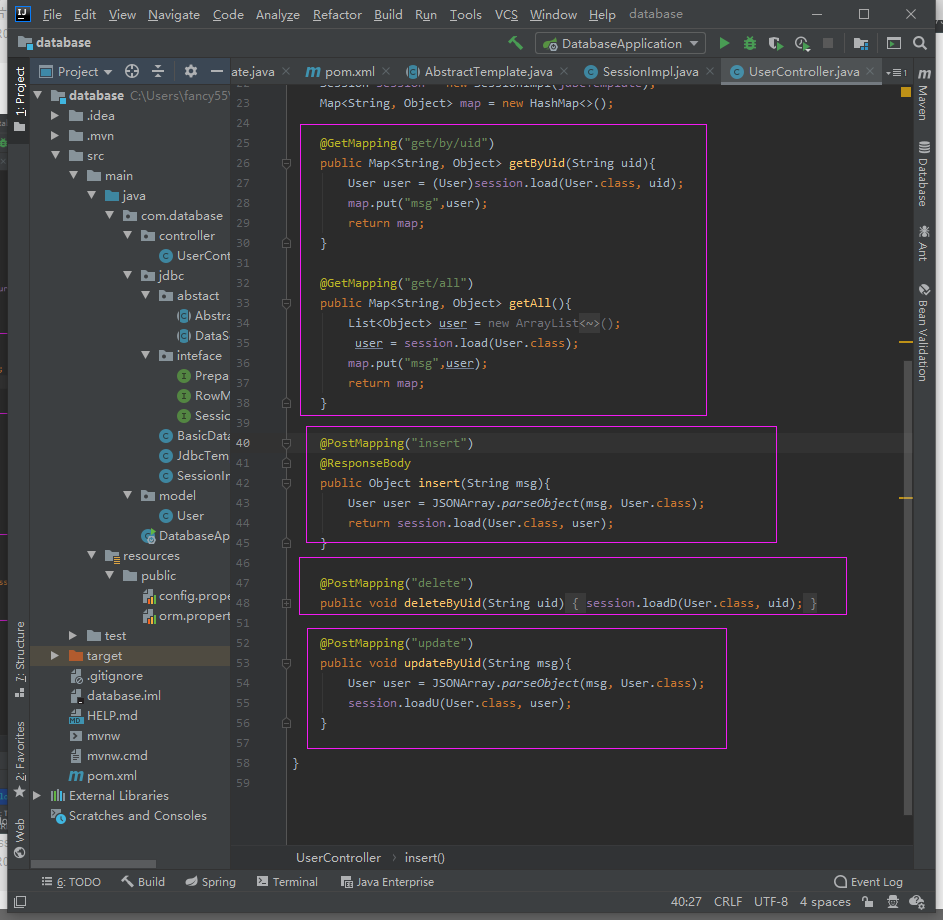This screenshot has width=943, height=920.
Task: Start debugging with the bug icon
Action: click(x=749, y=43)
